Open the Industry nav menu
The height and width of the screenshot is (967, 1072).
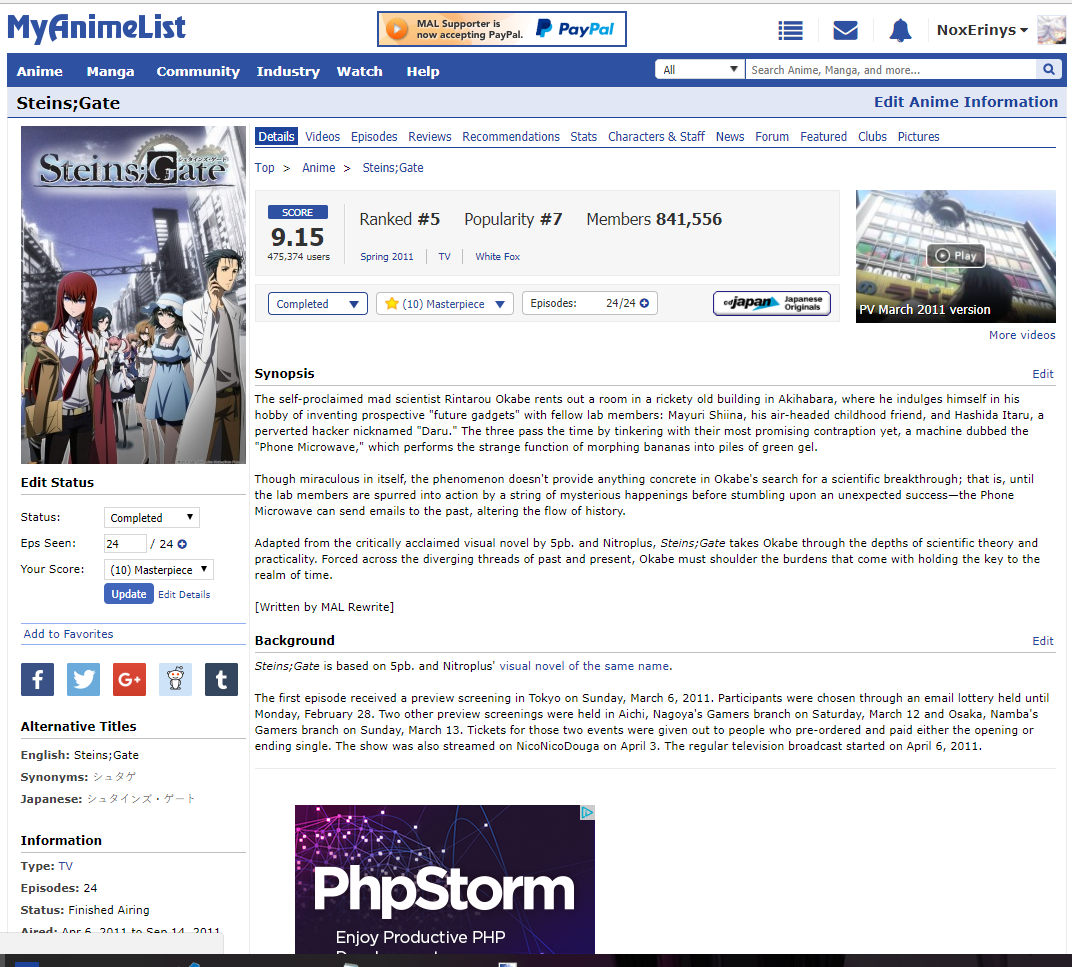[x=288, y=71]
